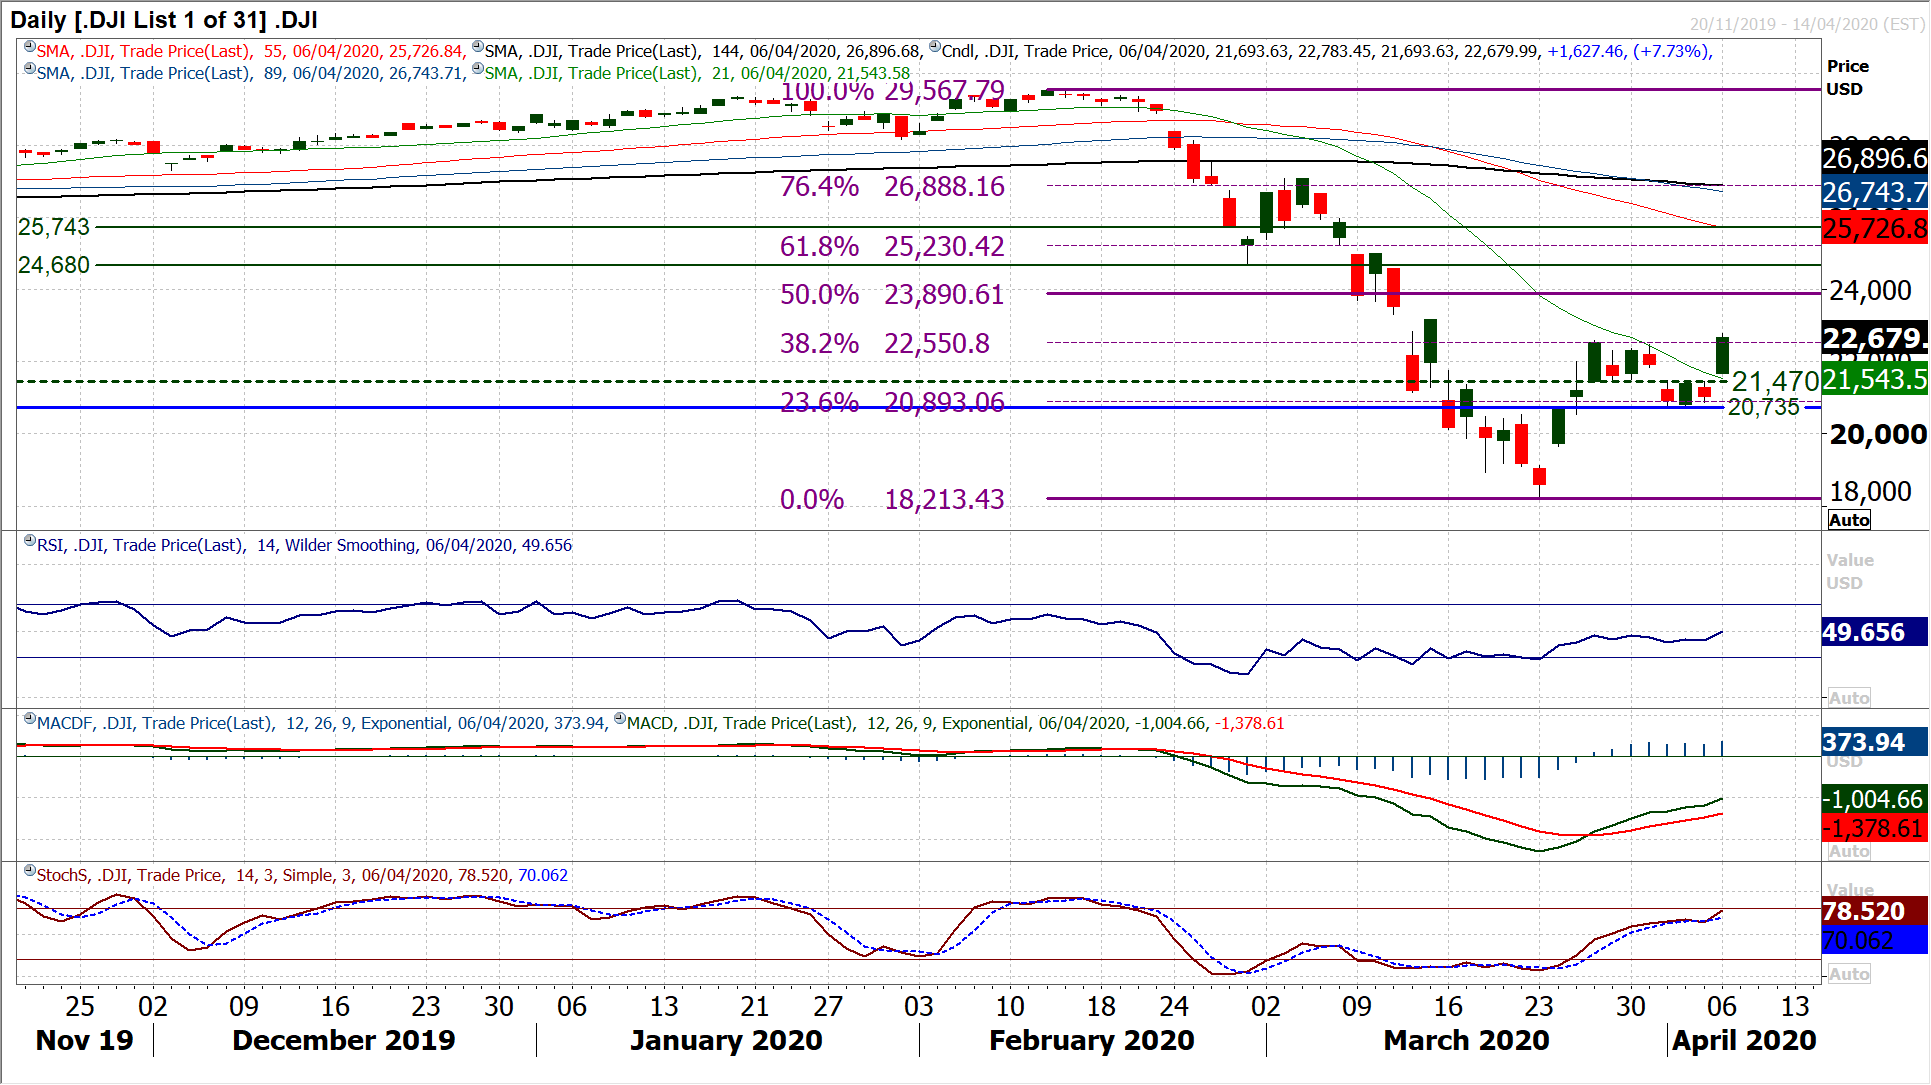
Task: Click the circle icon beside the Cndl legend
Action: [x=935, y=47]
